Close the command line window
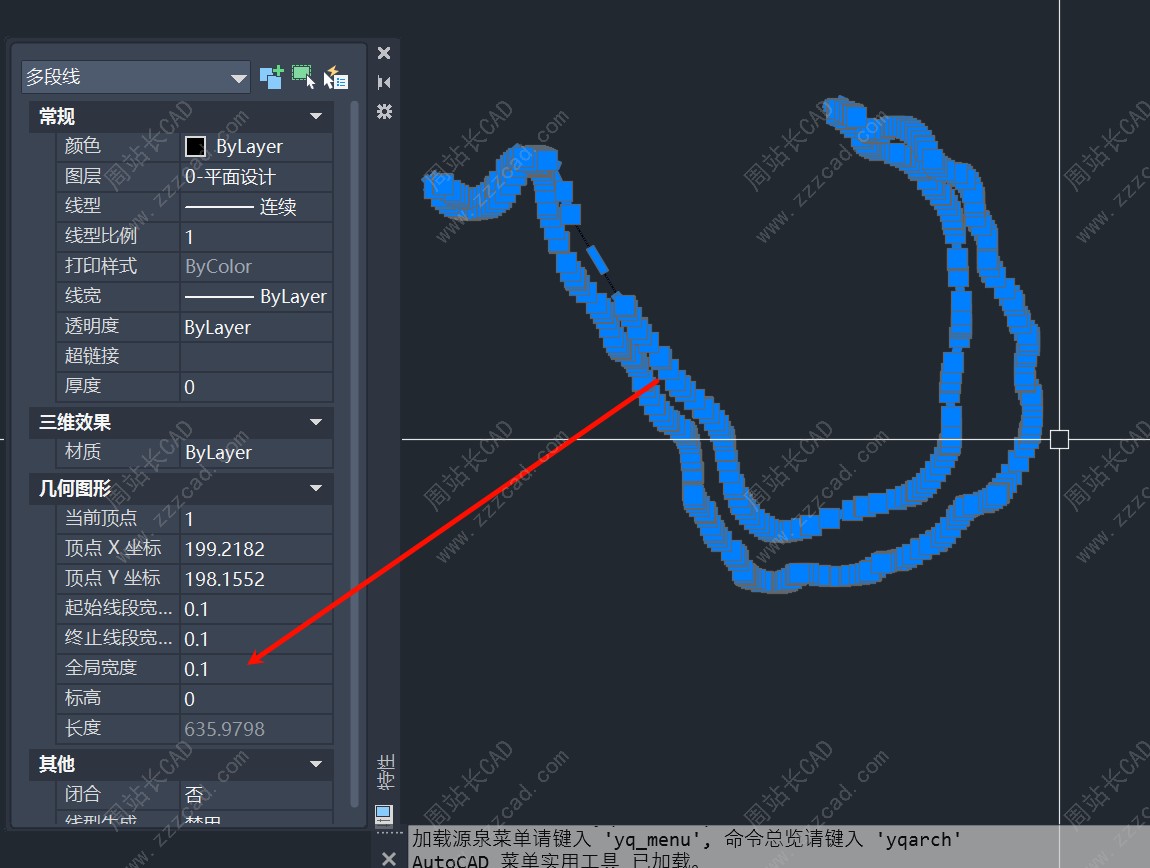Screen dimensions: 1150x868 tap(389, 858)
